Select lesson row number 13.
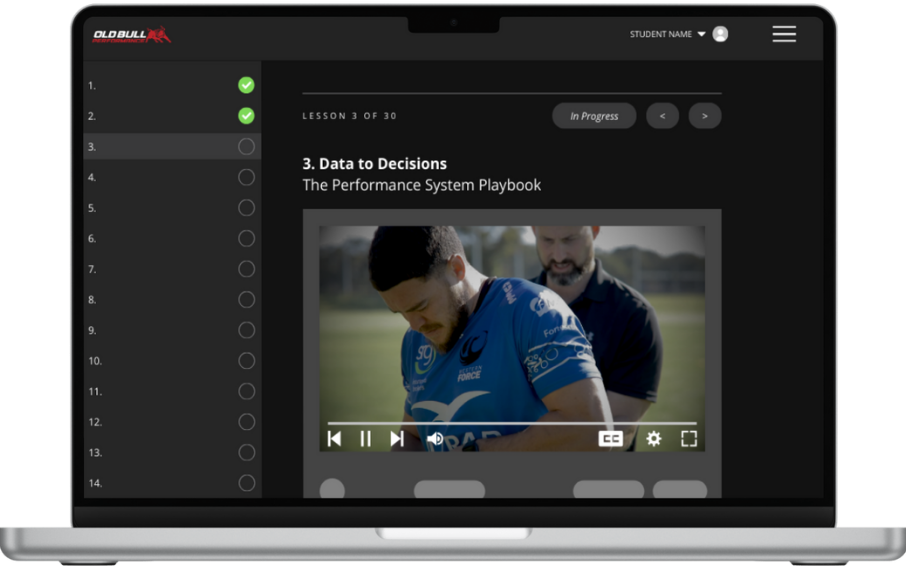 point(172,453)
